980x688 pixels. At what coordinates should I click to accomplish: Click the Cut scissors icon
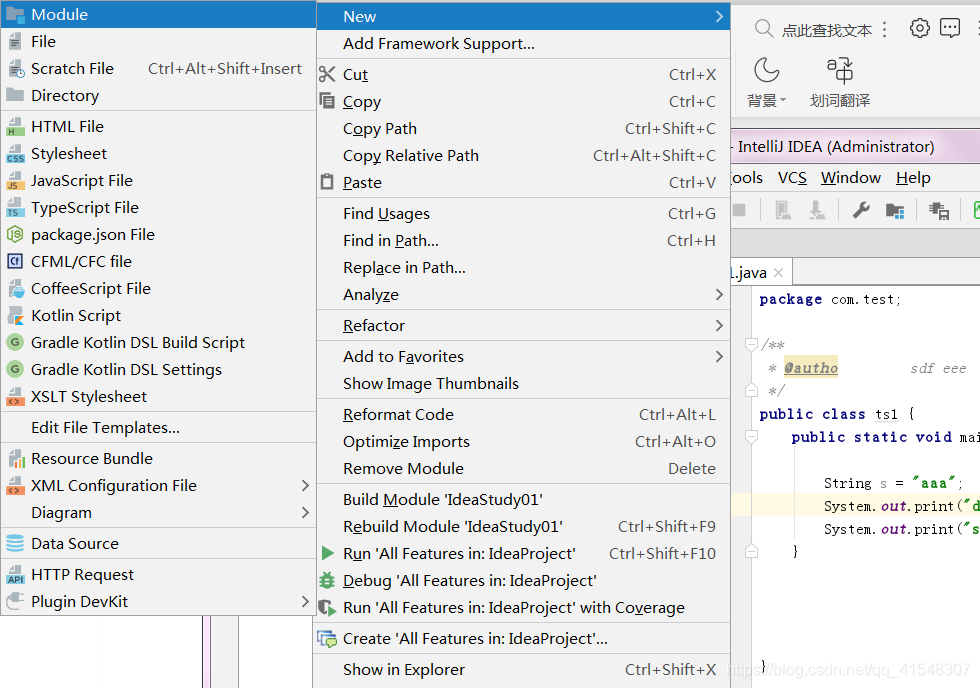click(327, 74)
